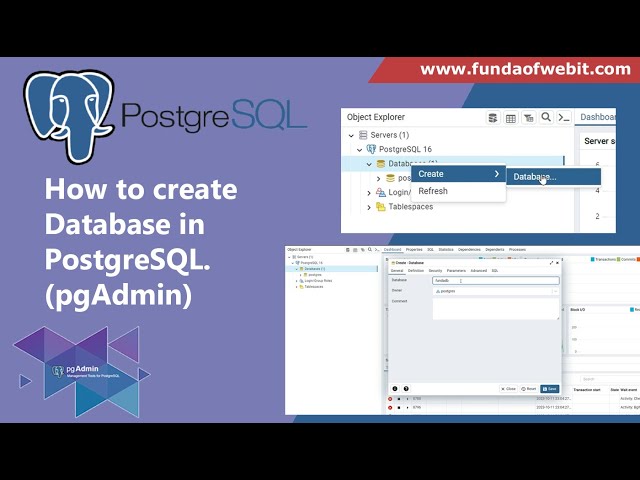Click the Transactions legend color swatch

592,260
